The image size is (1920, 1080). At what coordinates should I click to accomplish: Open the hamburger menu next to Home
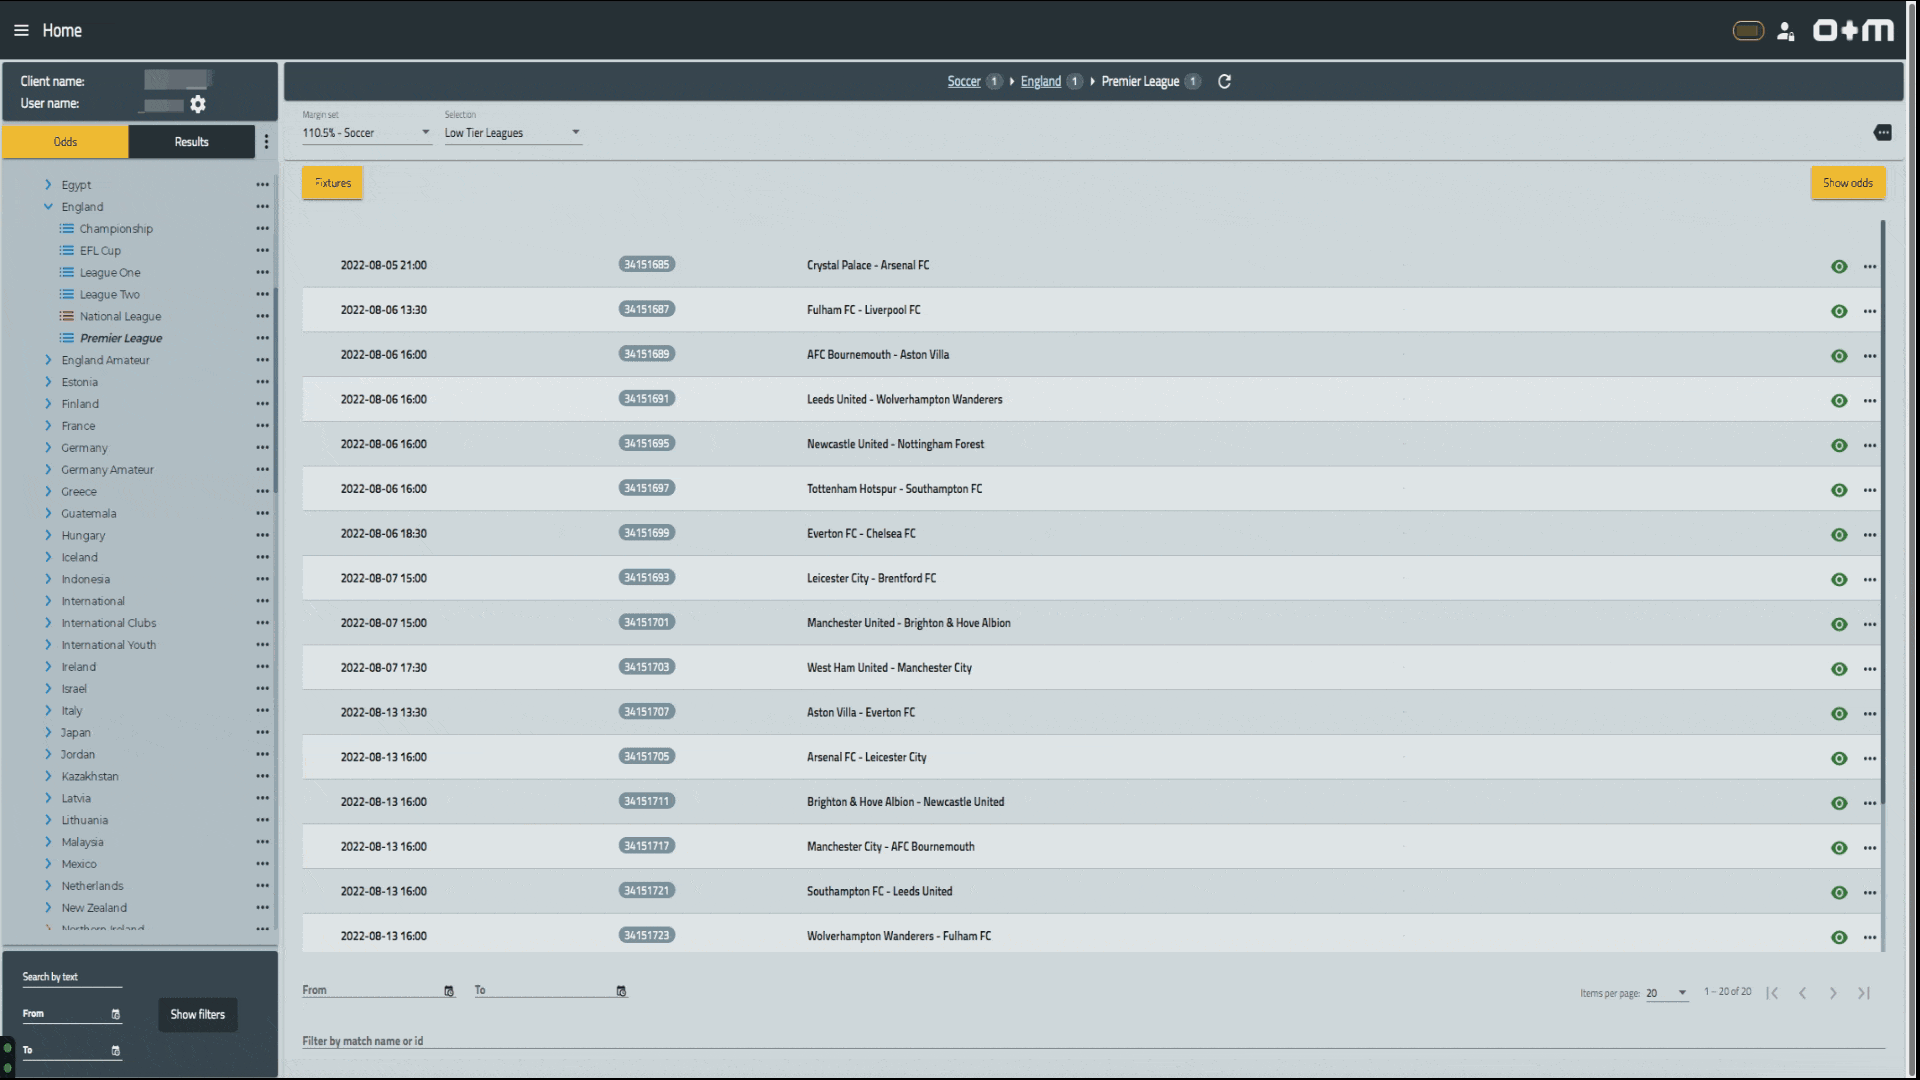point(21,31)
